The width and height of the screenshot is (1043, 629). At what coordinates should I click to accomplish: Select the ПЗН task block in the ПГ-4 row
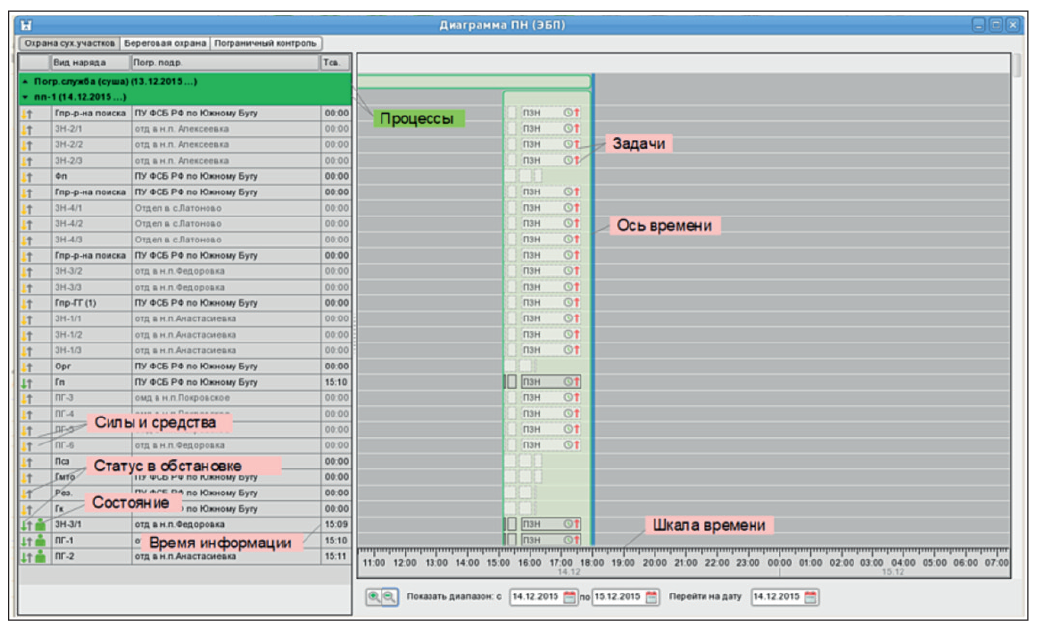[551, 414]
